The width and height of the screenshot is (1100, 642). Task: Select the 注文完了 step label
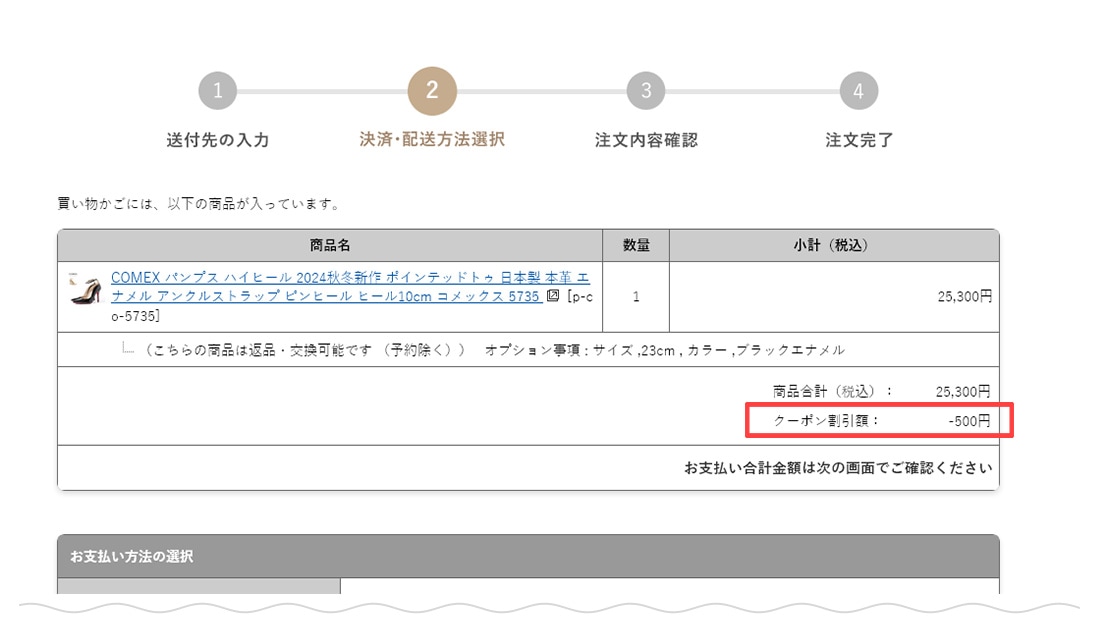click(858, 140)
